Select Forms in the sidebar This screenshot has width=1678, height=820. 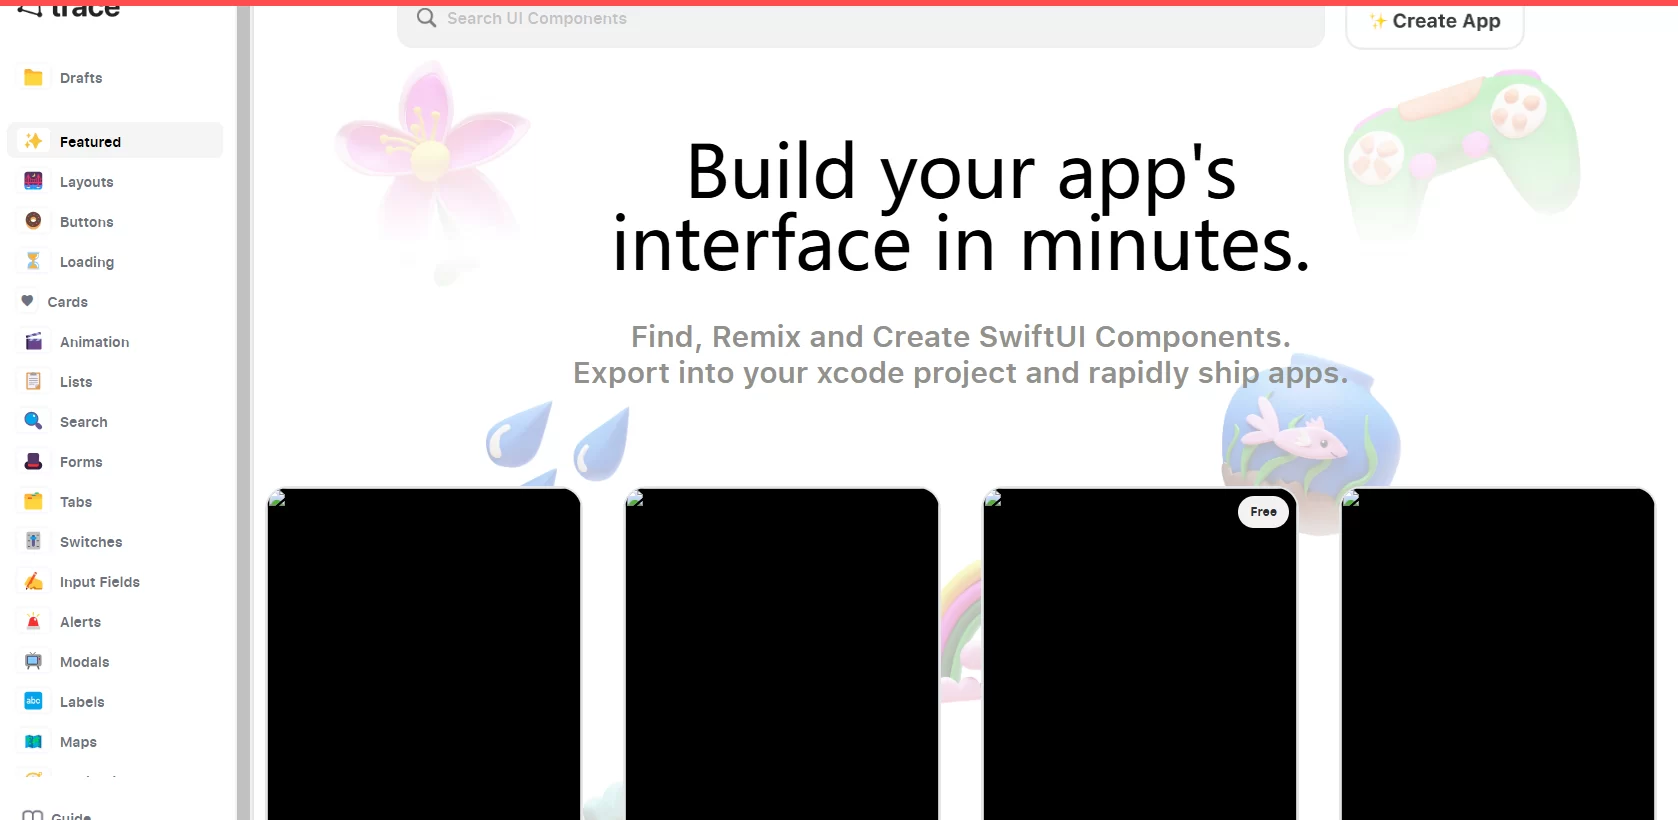coord(81,462)
